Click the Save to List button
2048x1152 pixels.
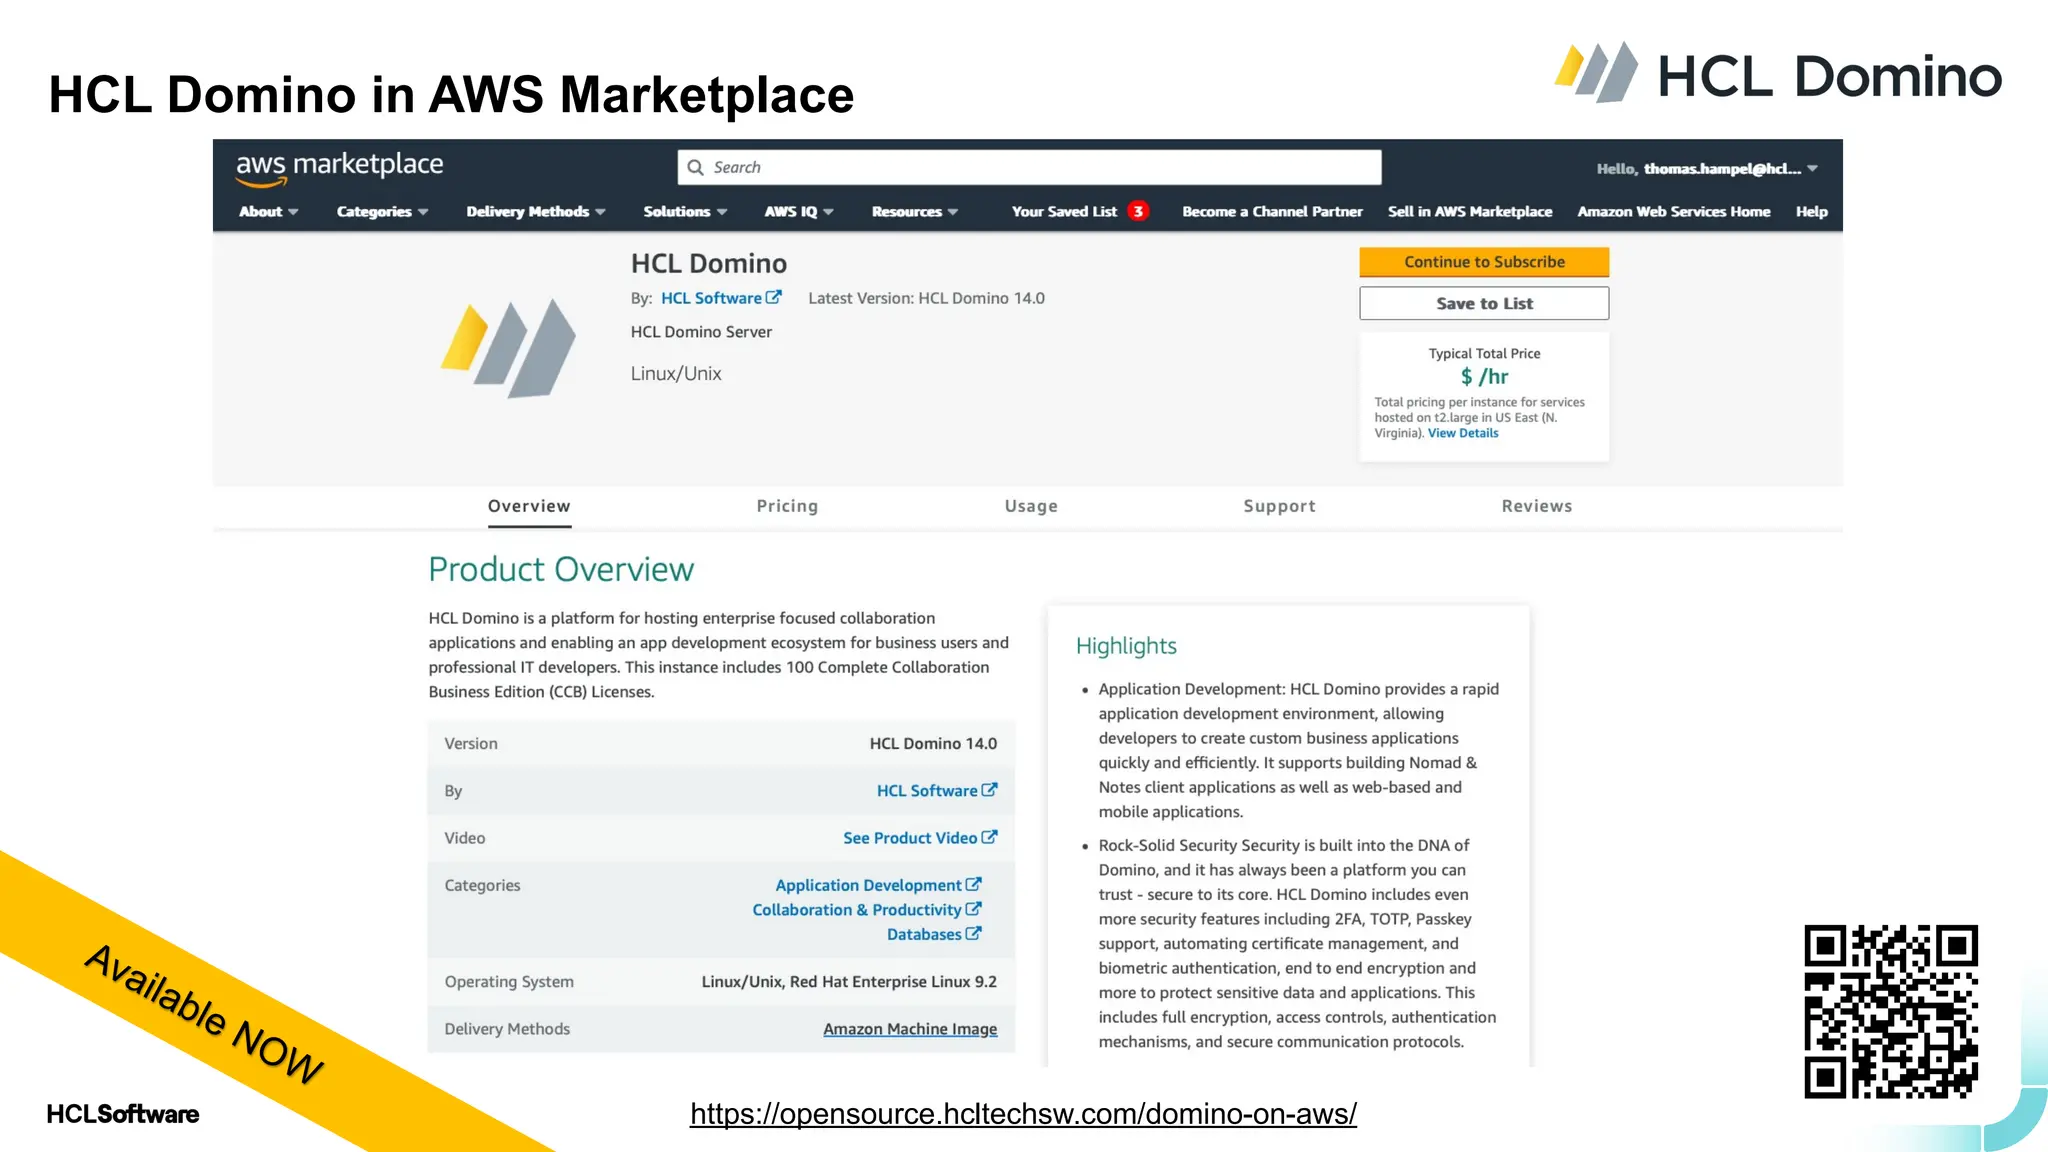(1483, 303)
